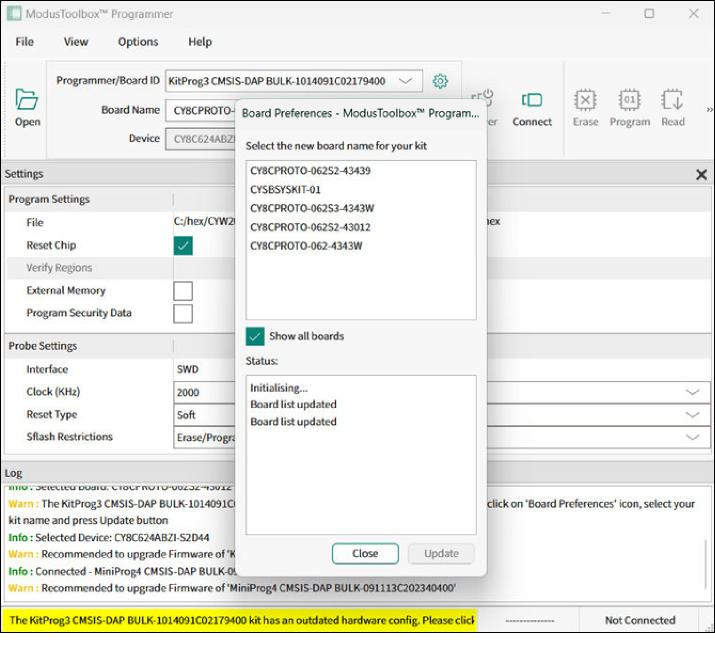
Task: Uncheck Show all boards
Action: pos(255,336)
